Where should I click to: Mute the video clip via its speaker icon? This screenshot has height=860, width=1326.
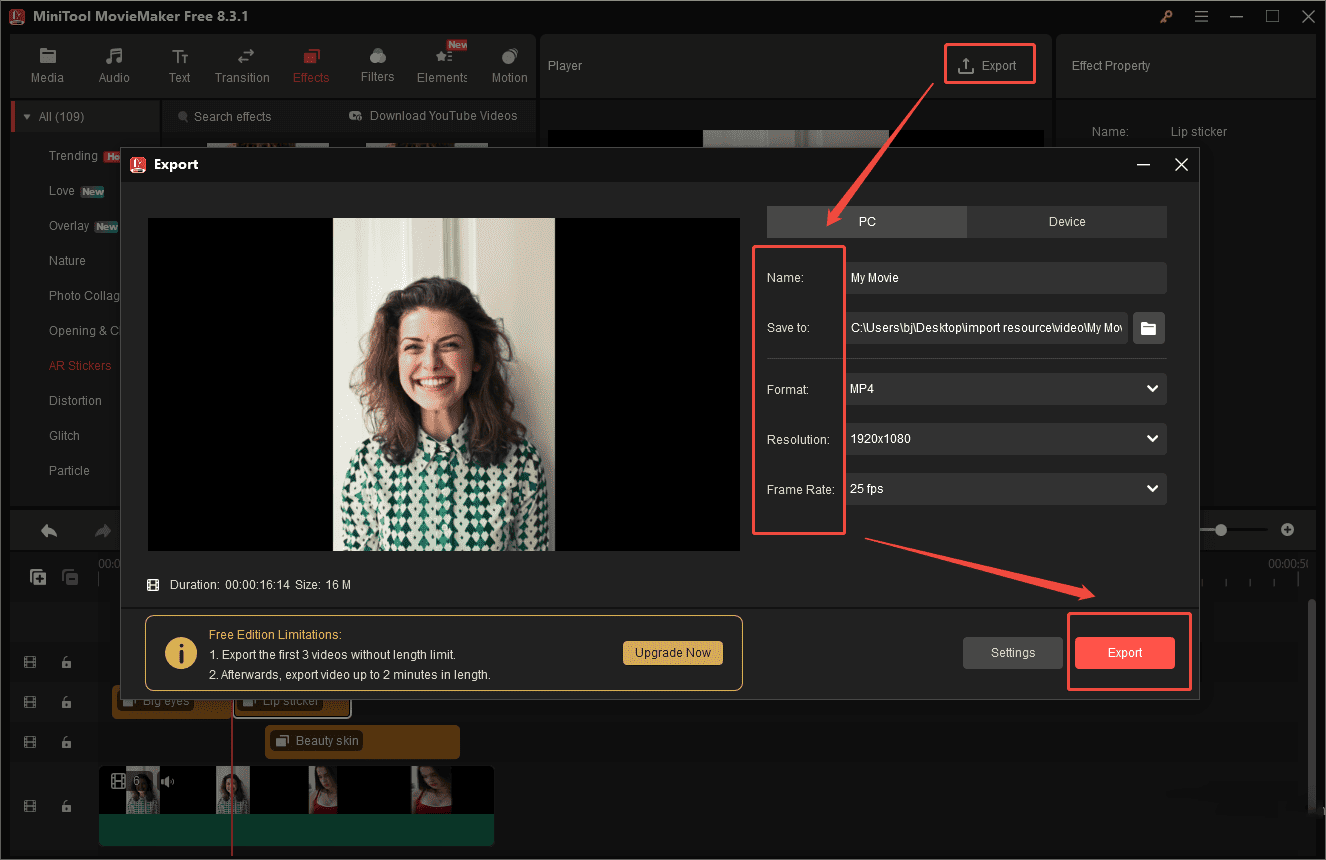click(167, 780)
